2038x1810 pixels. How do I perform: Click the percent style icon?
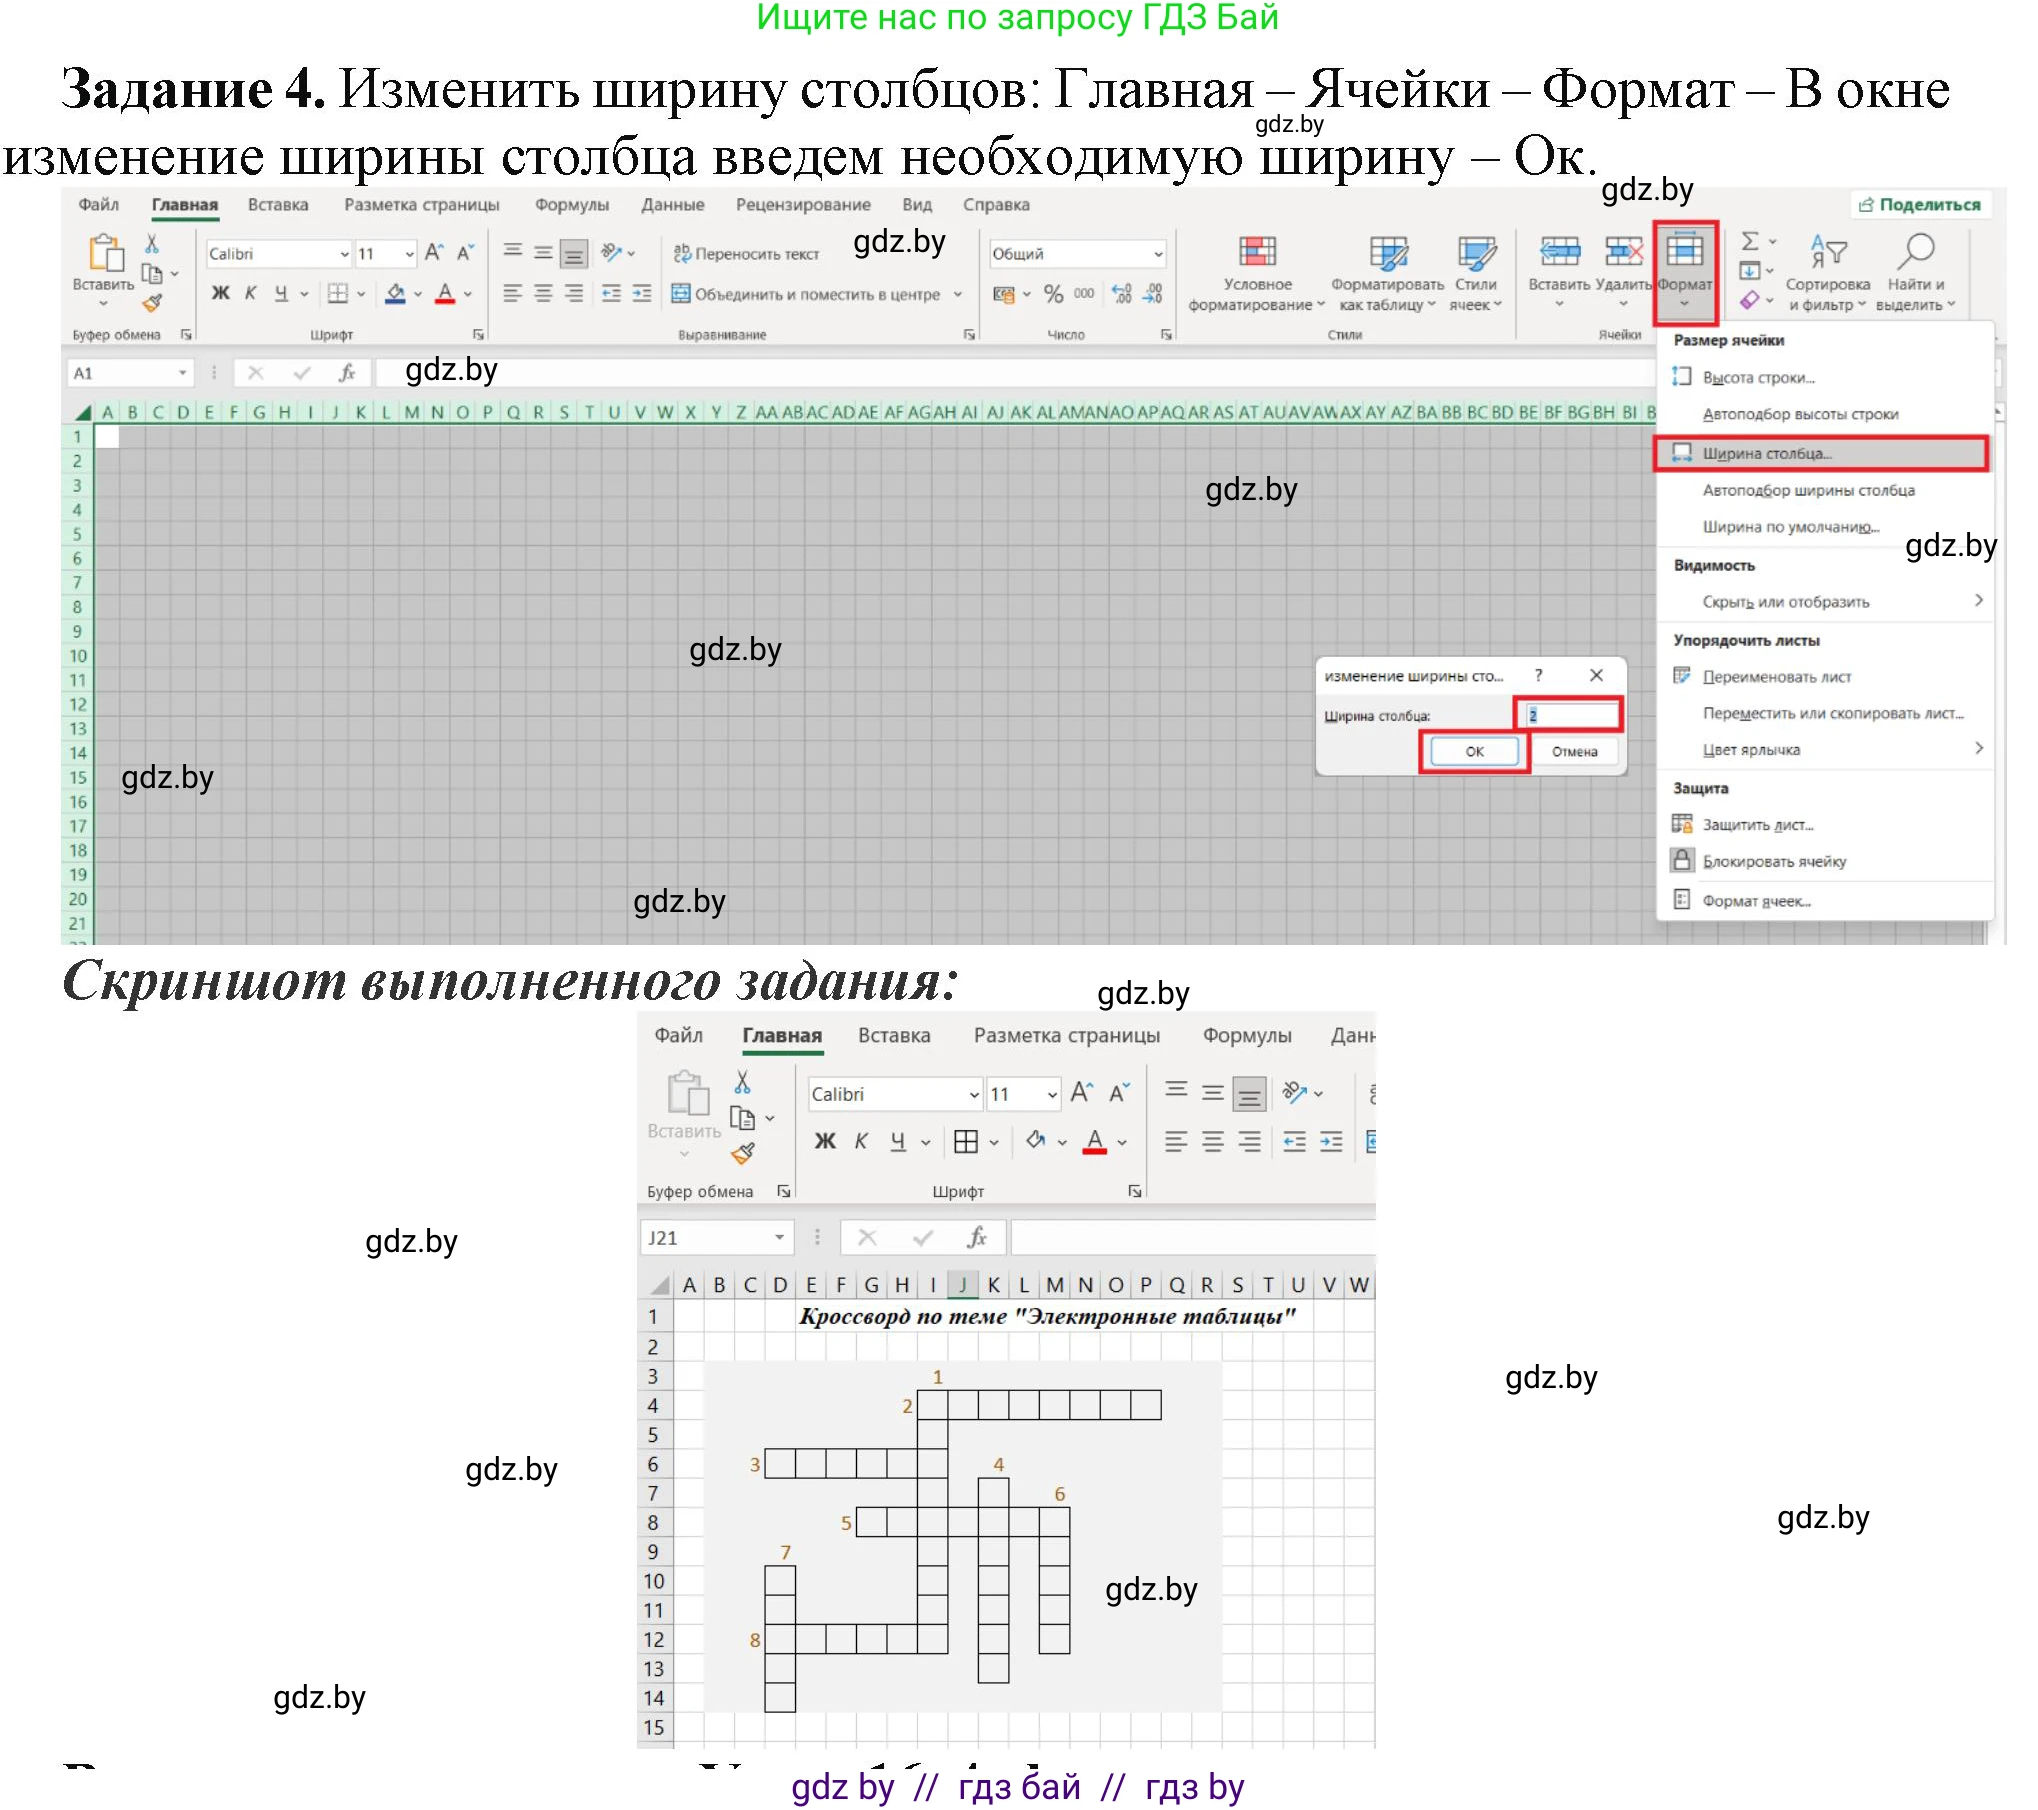[1052, 292]
